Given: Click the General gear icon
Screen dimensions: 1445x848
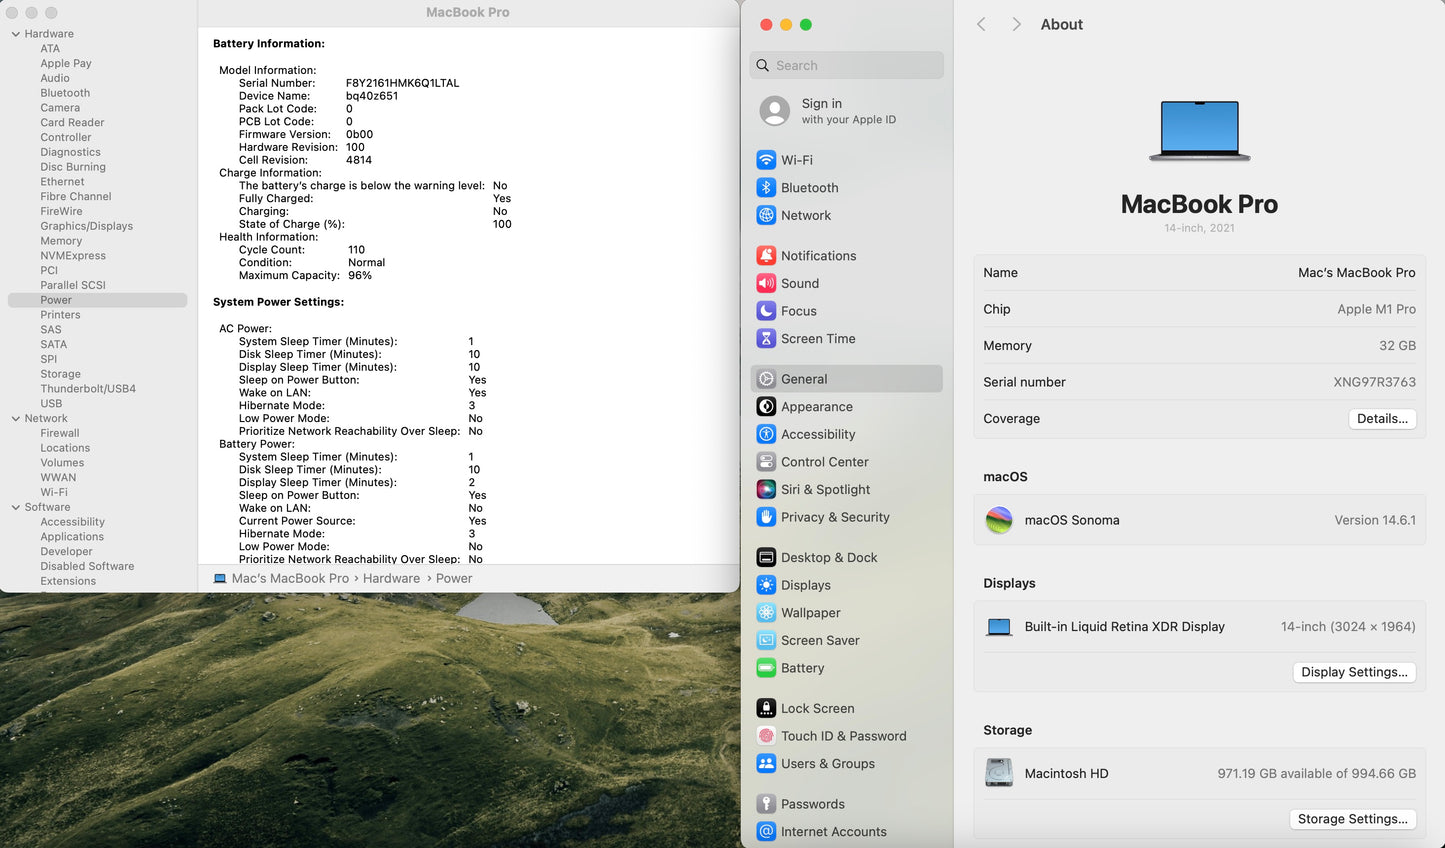Looking at the screenshot, I should point(766,379).
